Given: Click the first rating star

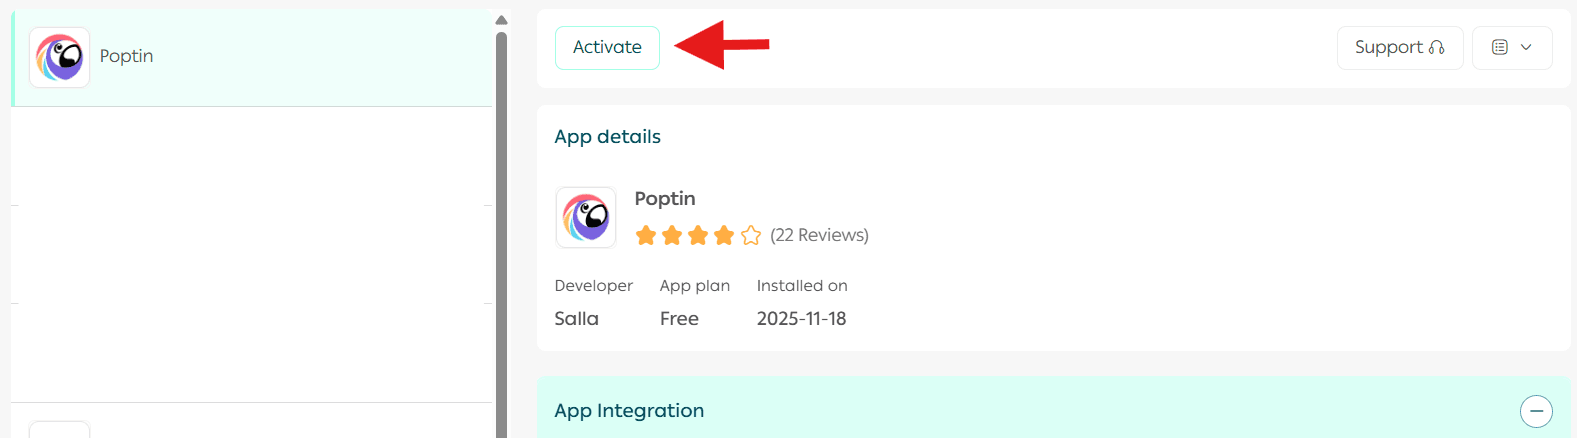Looking at the screenshot, I should coord(646,236).
